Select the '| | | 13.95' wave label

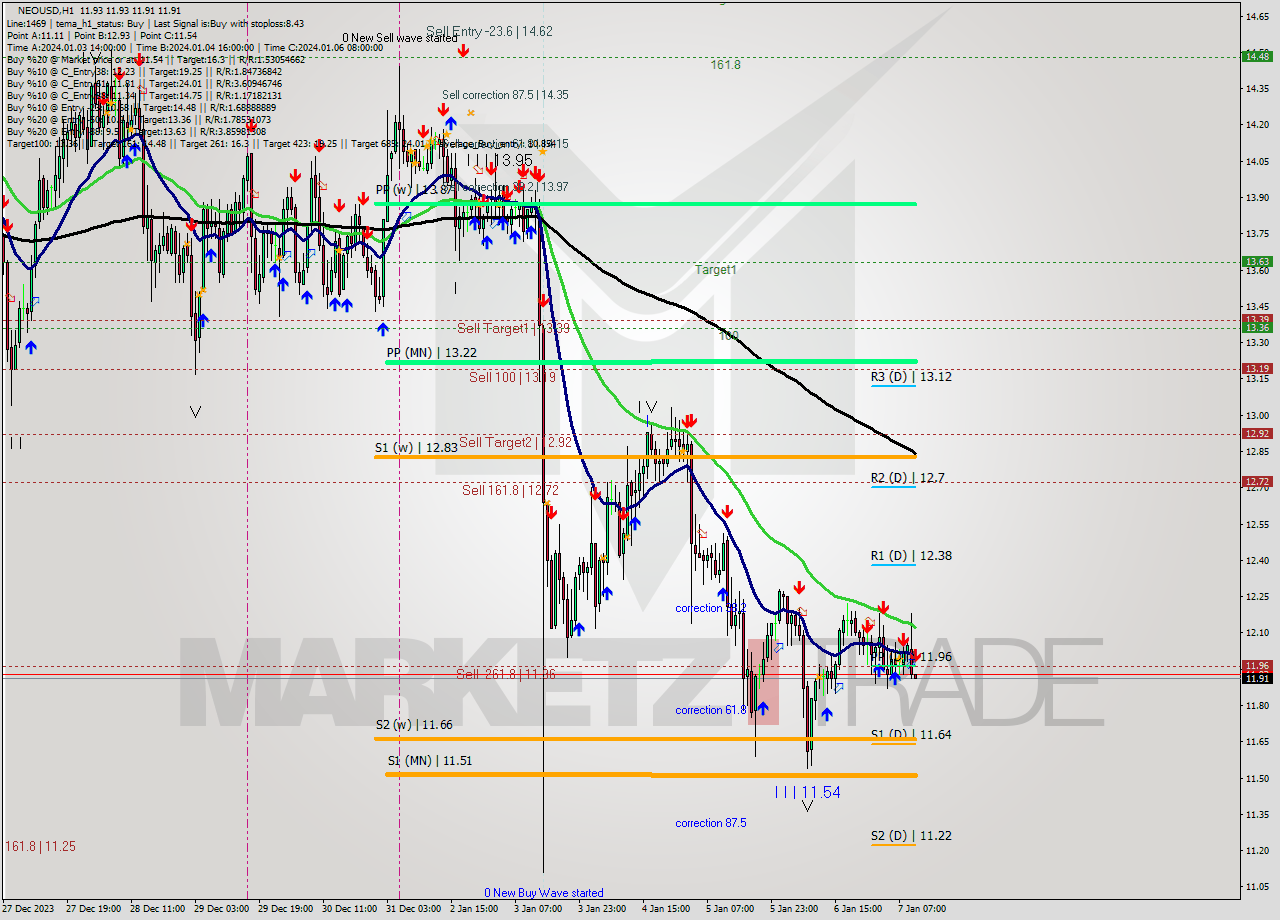click(x=500, y=160)
